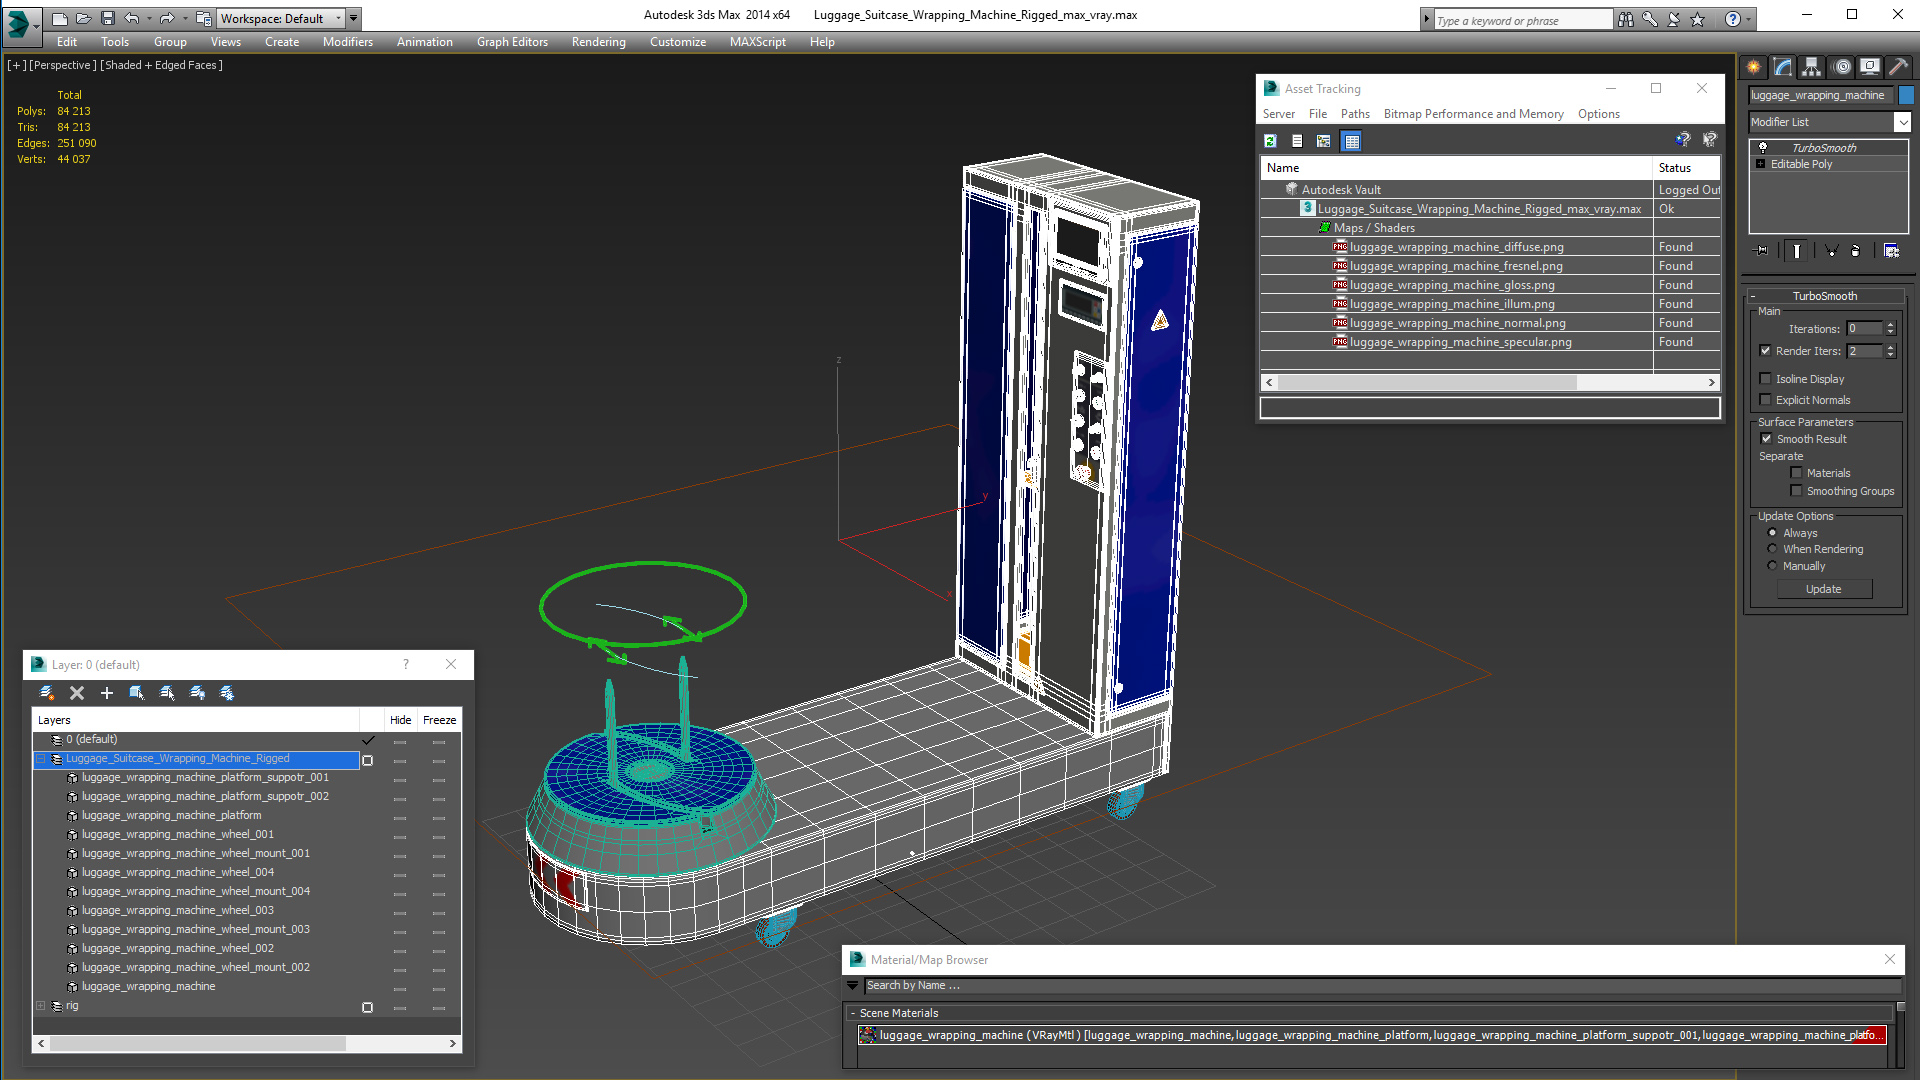Screen dimensions: 1920x1080
Task: Expand the rig layer in layers panel
Action: tap(40, 1005)
